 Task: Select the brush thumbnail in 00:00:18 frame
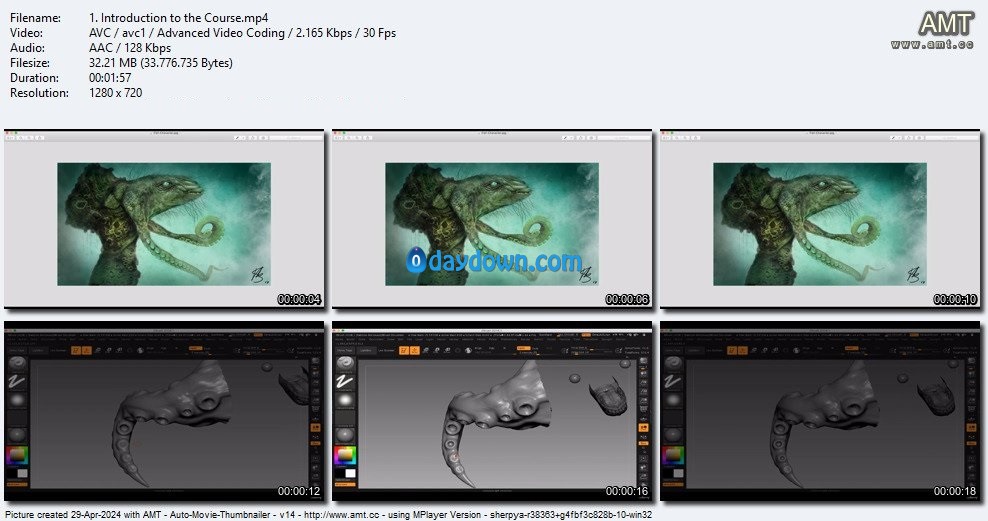click(x=672, y=364)
